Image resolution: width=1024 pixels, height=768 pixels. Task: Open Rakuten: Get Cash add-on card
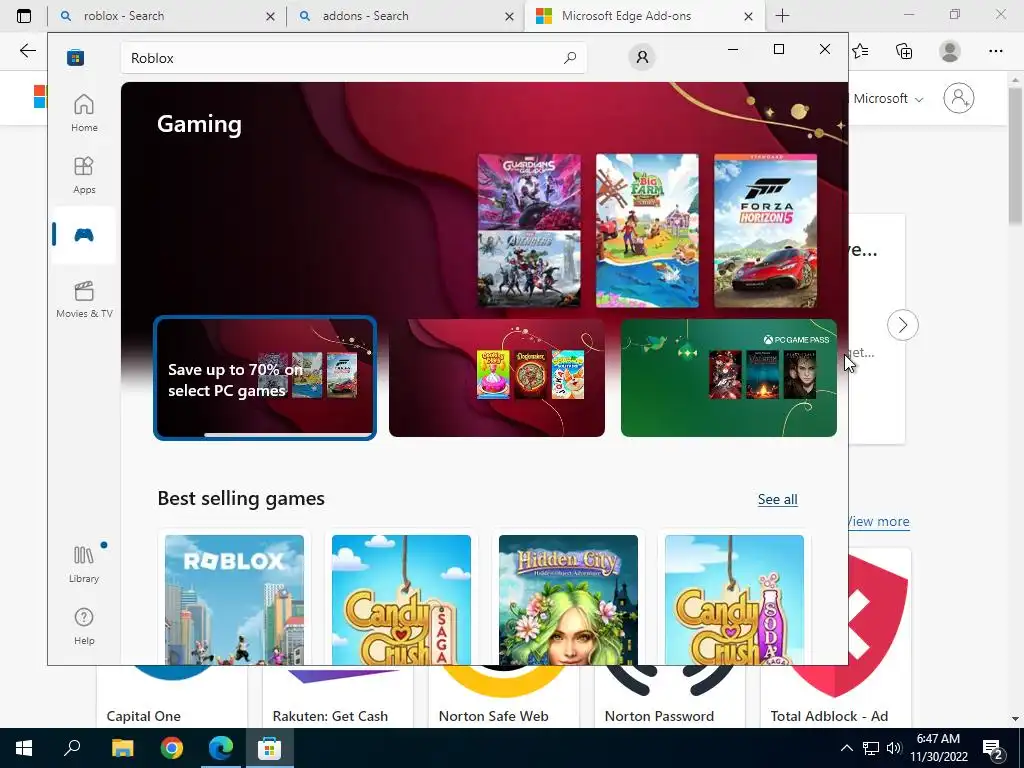[338, 696]
